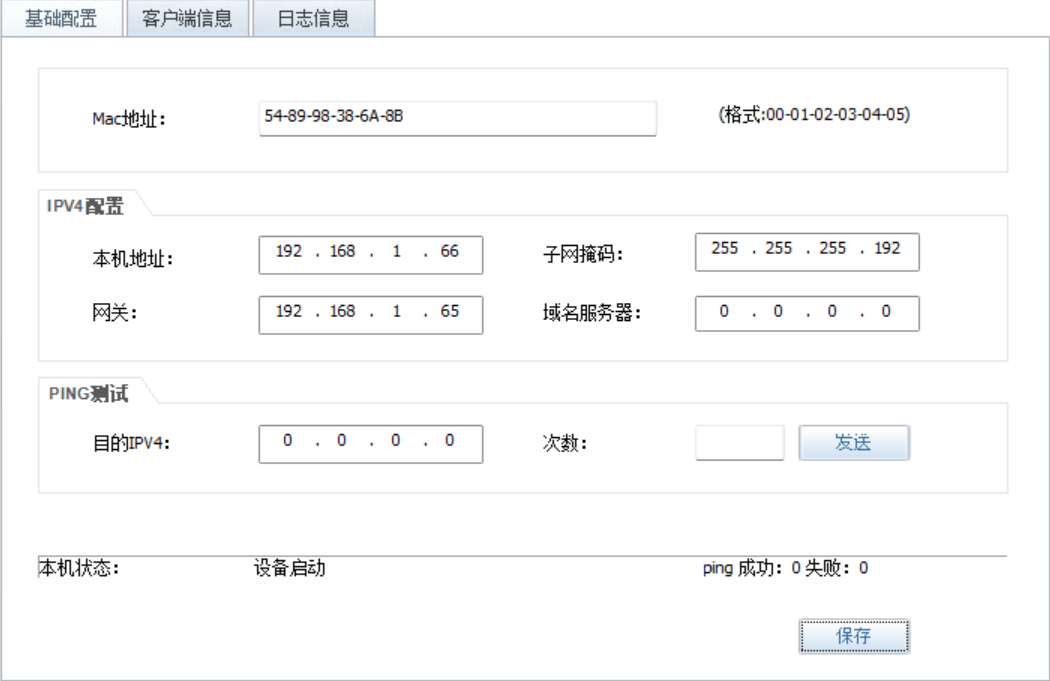
Task: Switch to the 基础配置 tab
Action: click(x=62, y=18)
